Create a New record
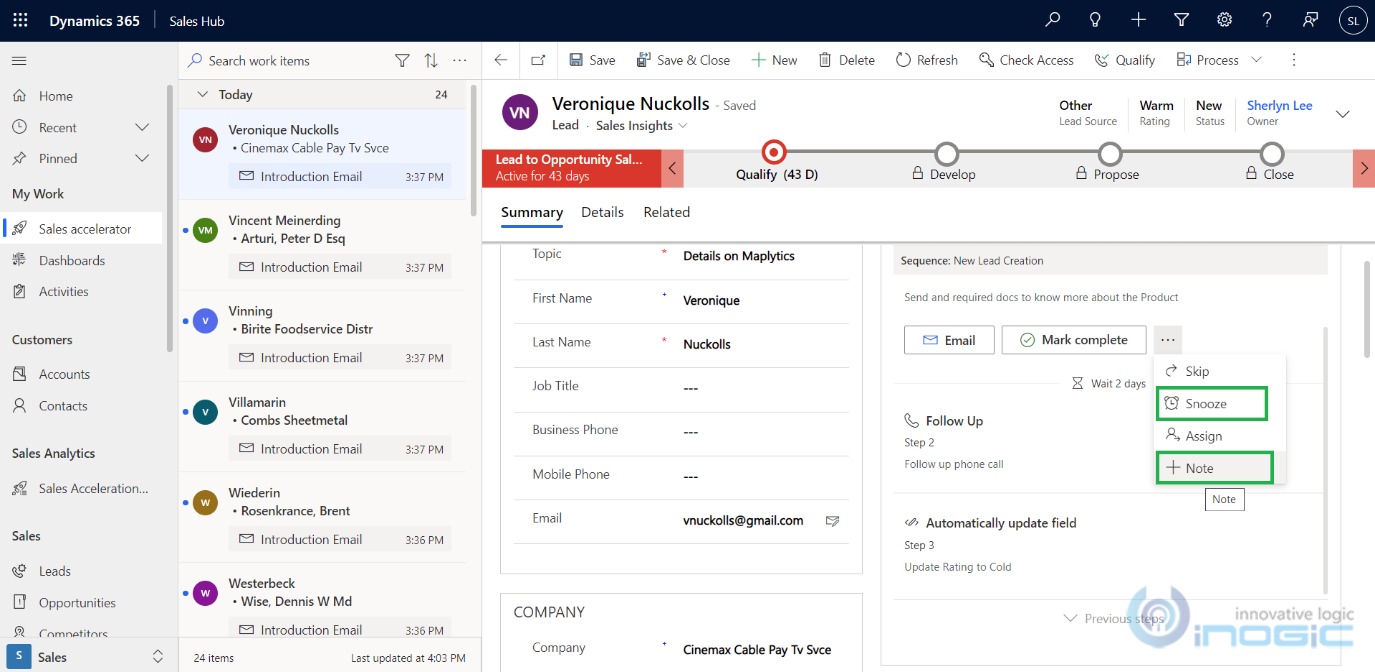 [x=775, y=60]
